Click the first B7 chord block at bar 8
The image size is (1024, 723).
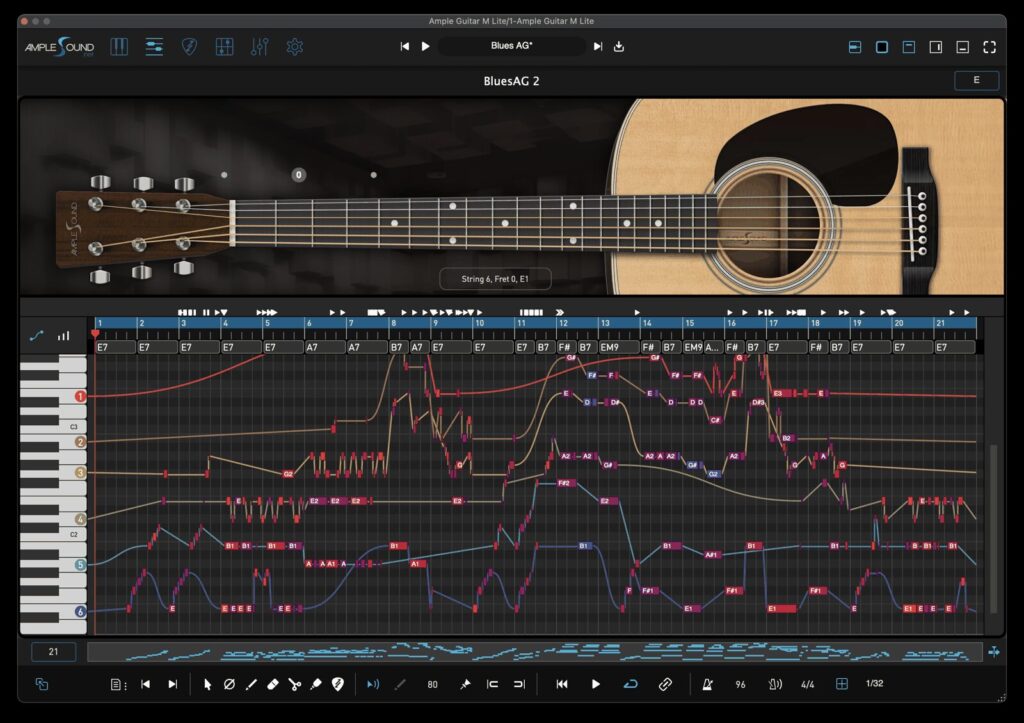[398, 347]
